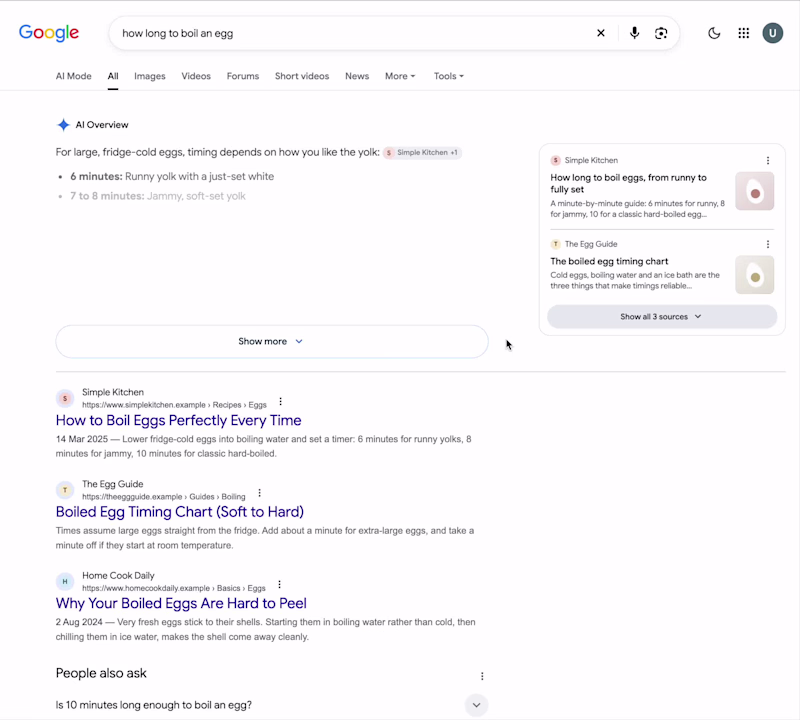Image resolution: width=800 pixels, height=720 pixels.
Task: Open Boiled Egg Timing Chart (Soft to Hard)
Action: coord(180,511)
